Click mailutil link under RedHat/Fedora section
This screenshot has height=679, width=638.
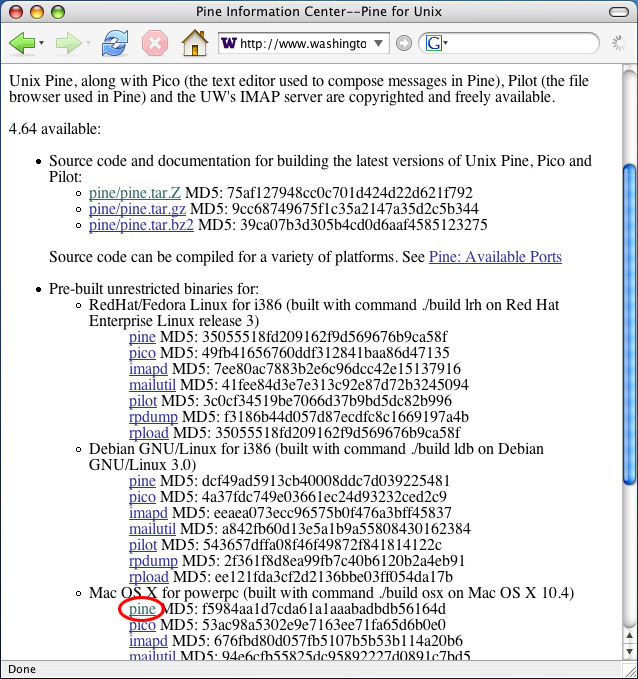pyautogui.click(x=153, y=385)
